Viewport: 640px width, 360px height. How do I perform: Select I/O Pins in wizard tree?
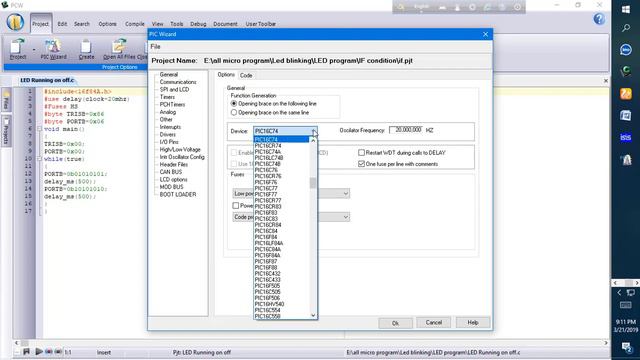click(169, 142)
